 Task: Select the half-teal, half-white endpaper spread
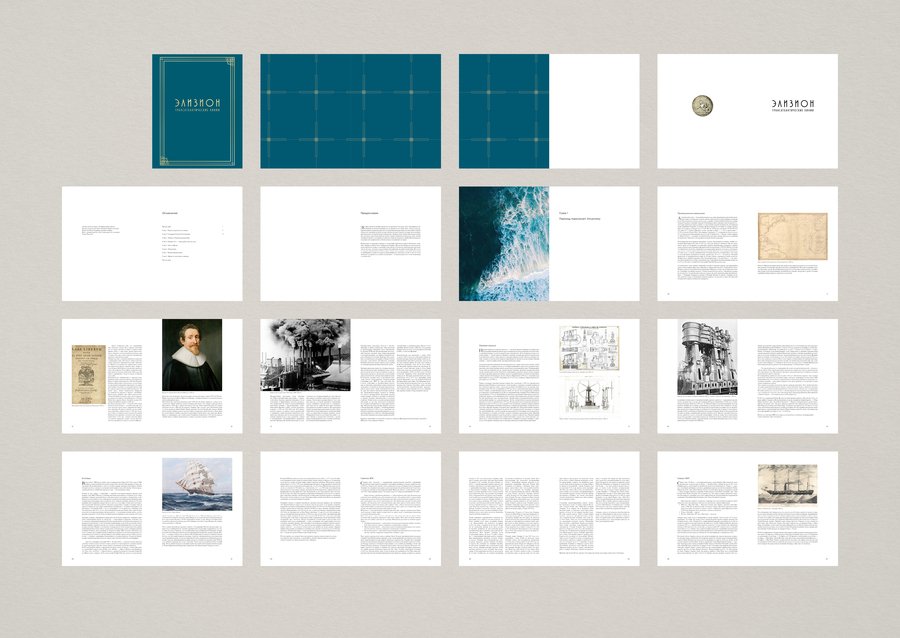[549, 111]
